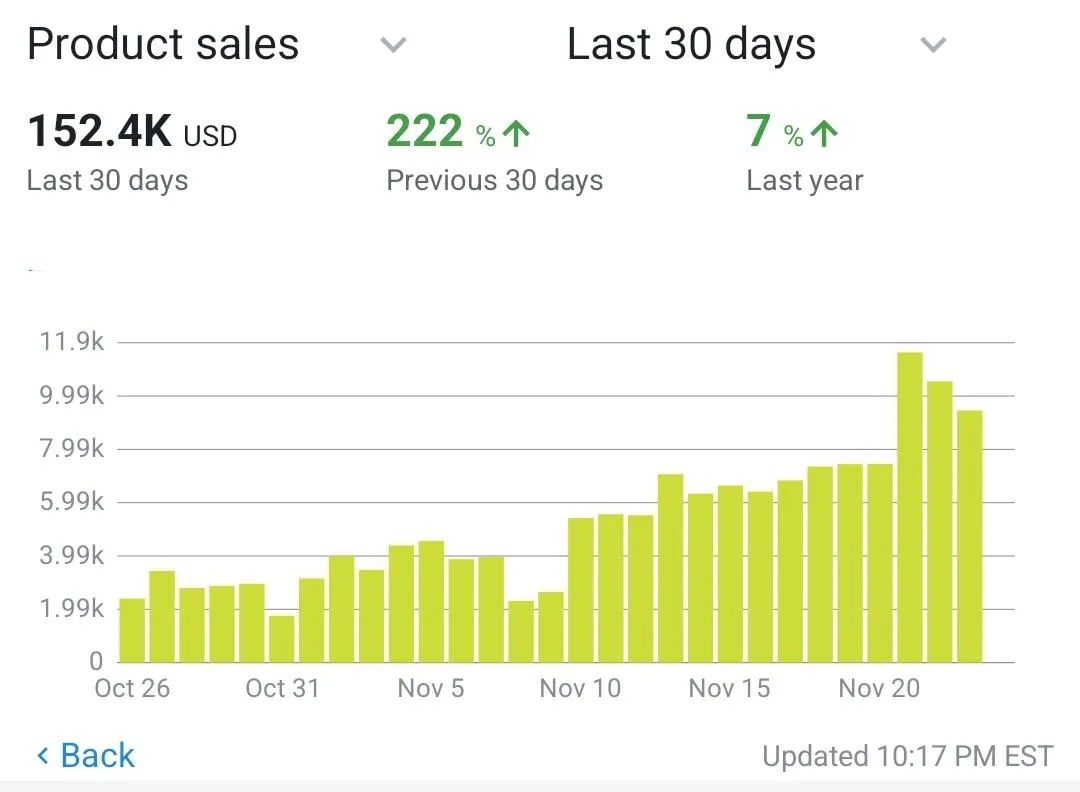Viewport: 1080px width, 792px height.
Task: Select the bar above the Nov 10 label
Action: click(x=581, y=590)
